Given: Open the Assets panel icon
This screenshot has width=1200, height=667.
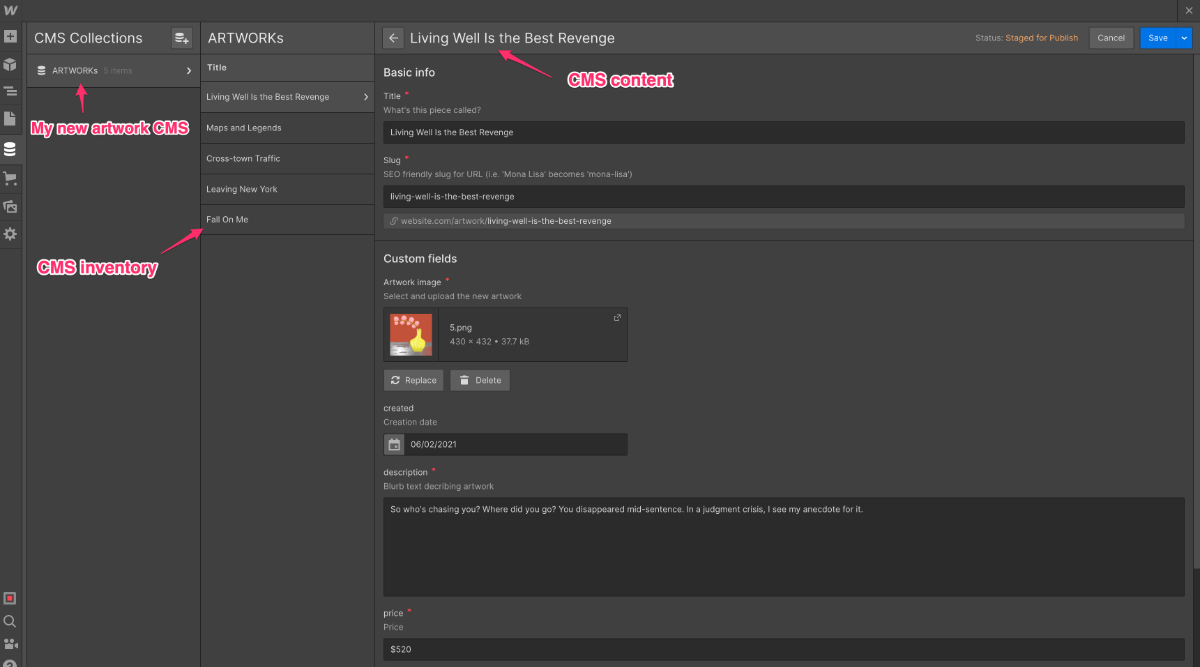Looking at the screenshot, I should [10, 206].
